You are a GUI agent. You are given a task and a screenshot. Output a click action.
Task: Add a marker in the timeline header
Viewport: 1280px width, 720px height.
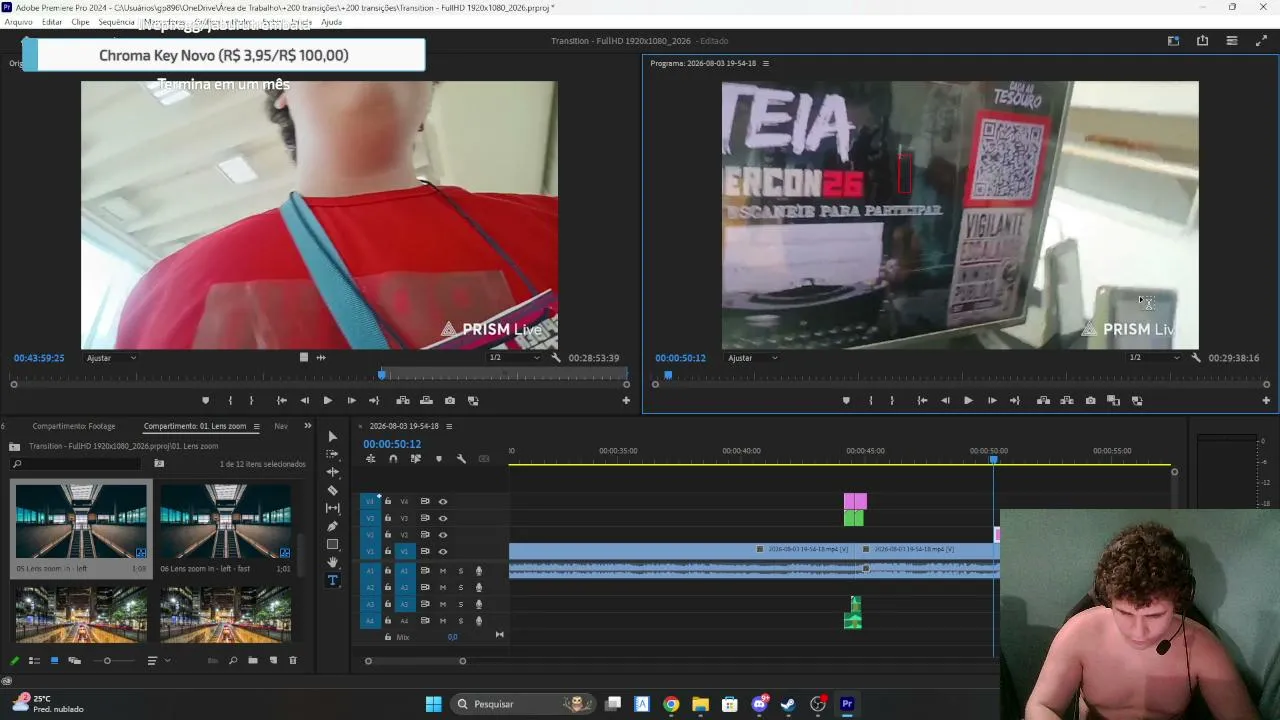[438, 459]
